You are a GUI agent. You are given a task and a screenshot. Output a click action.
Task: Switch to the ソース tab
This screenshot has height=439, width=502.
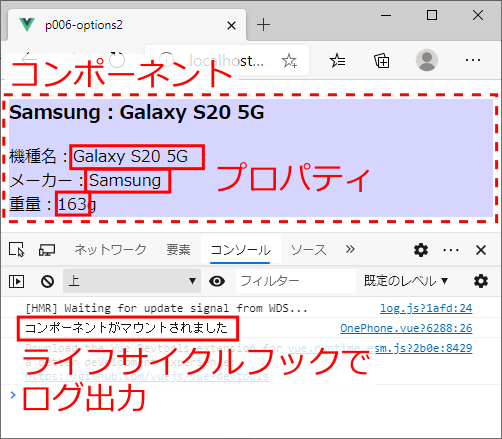[308, 250]
